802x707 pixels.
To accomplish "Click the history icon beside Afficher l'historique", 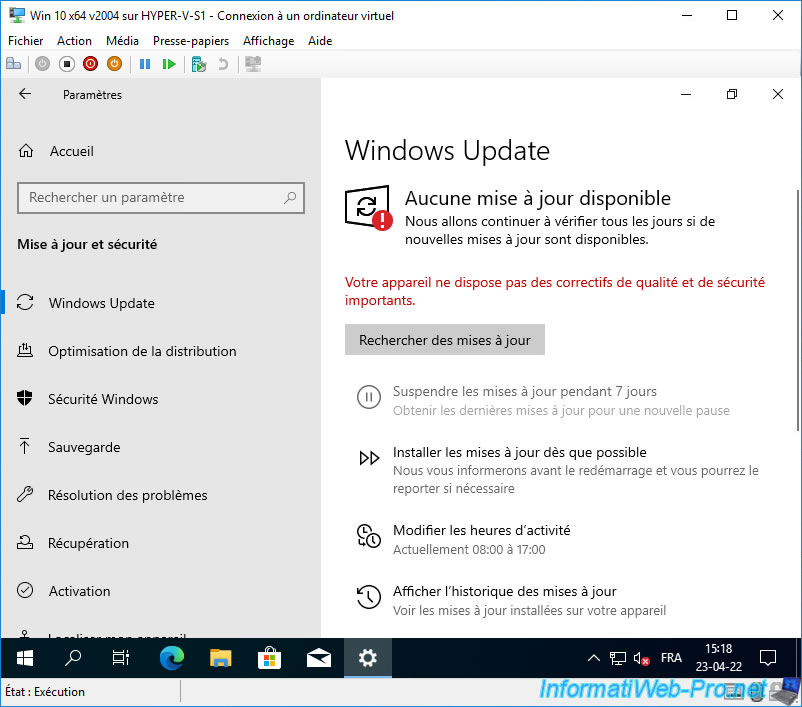I will [369, 596].
